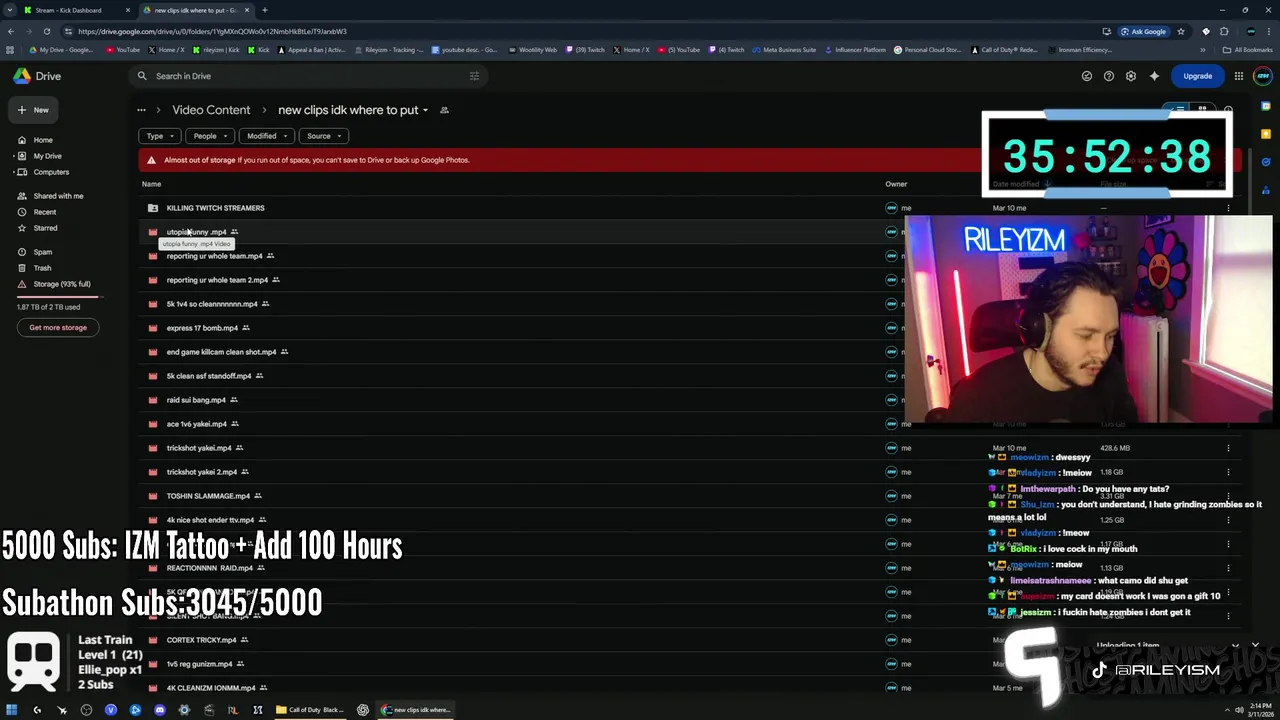Open the Chrome three-dot menu

[x=1268, y=31]
